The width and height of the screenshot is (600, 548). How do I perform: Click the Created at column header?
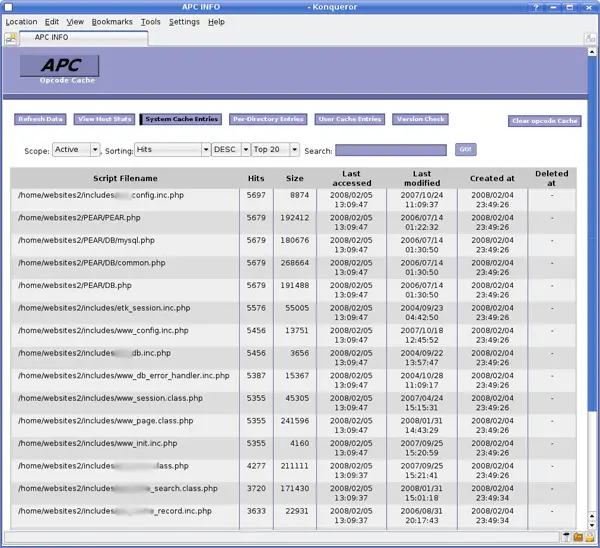pyautogui.click(x=492, y=178)
